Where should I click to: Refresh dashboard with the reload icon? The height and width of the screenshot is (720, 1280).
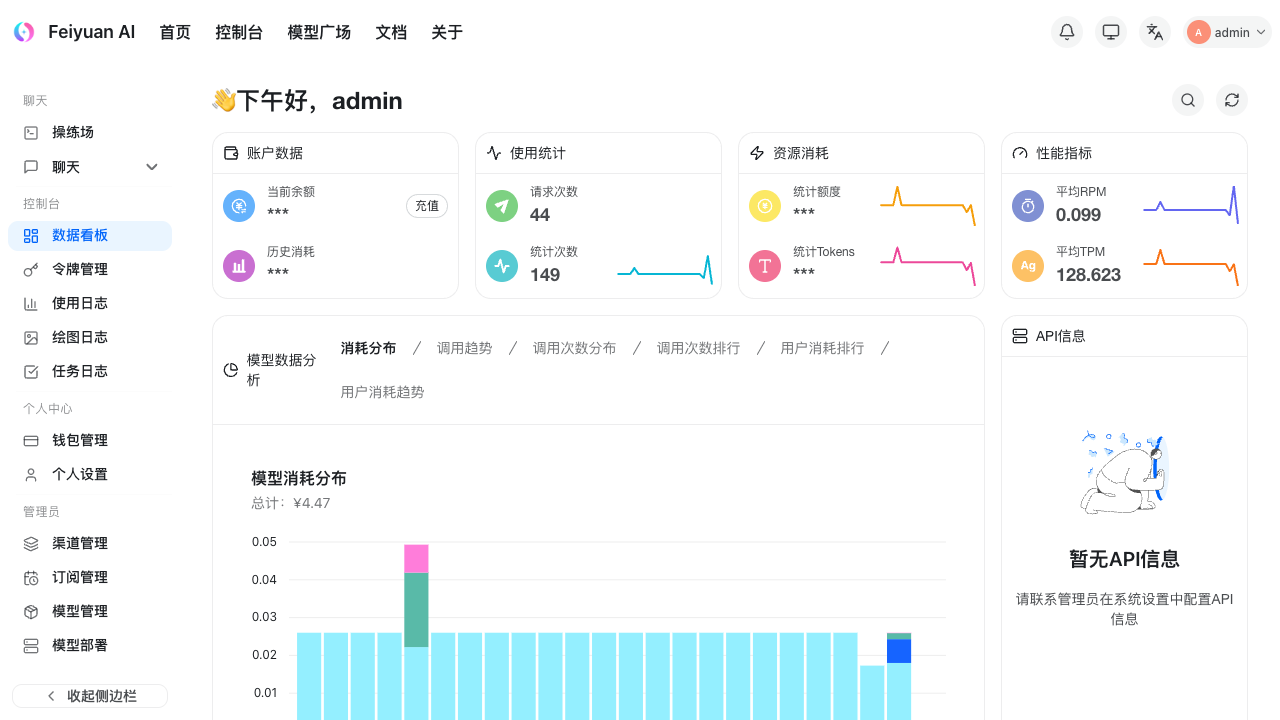pyautogui.click(x=1232, y=100)
